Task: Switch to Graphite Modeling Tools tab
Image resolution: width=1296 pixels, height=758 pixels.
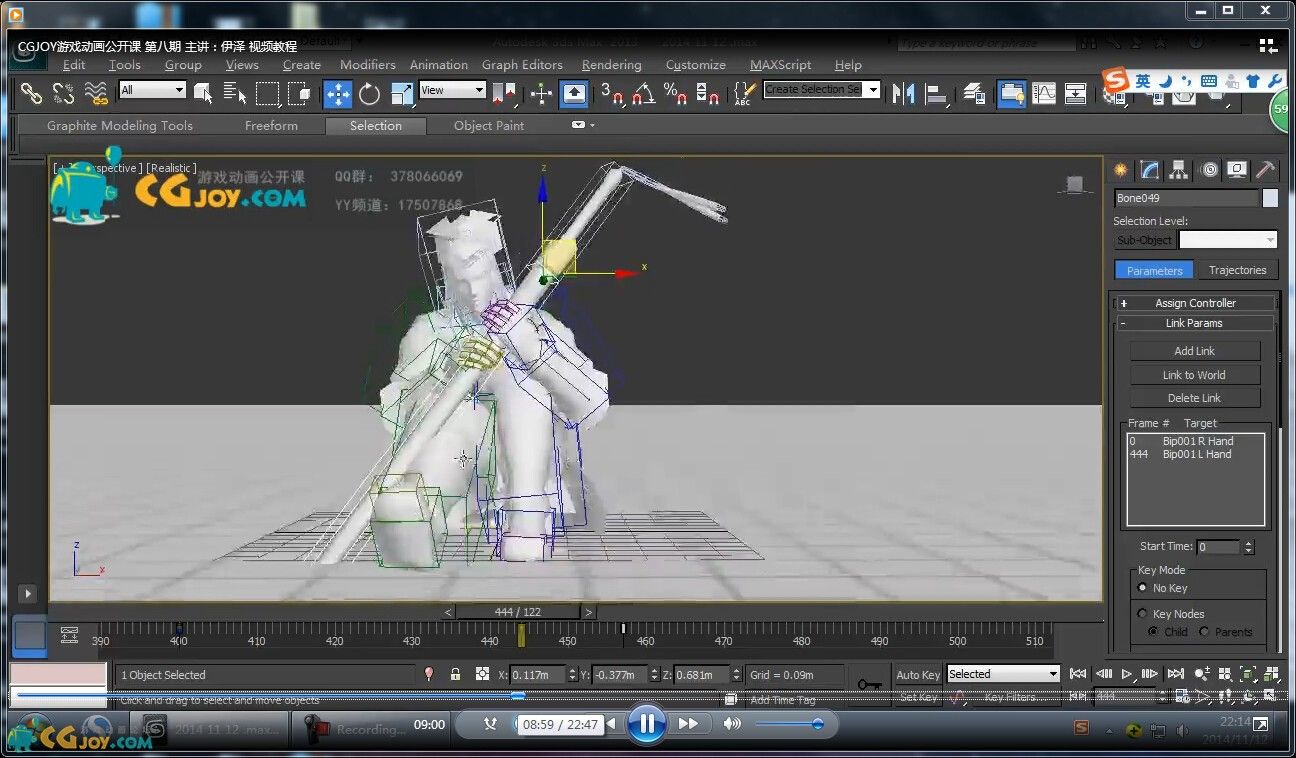Action: pos(120,126)
